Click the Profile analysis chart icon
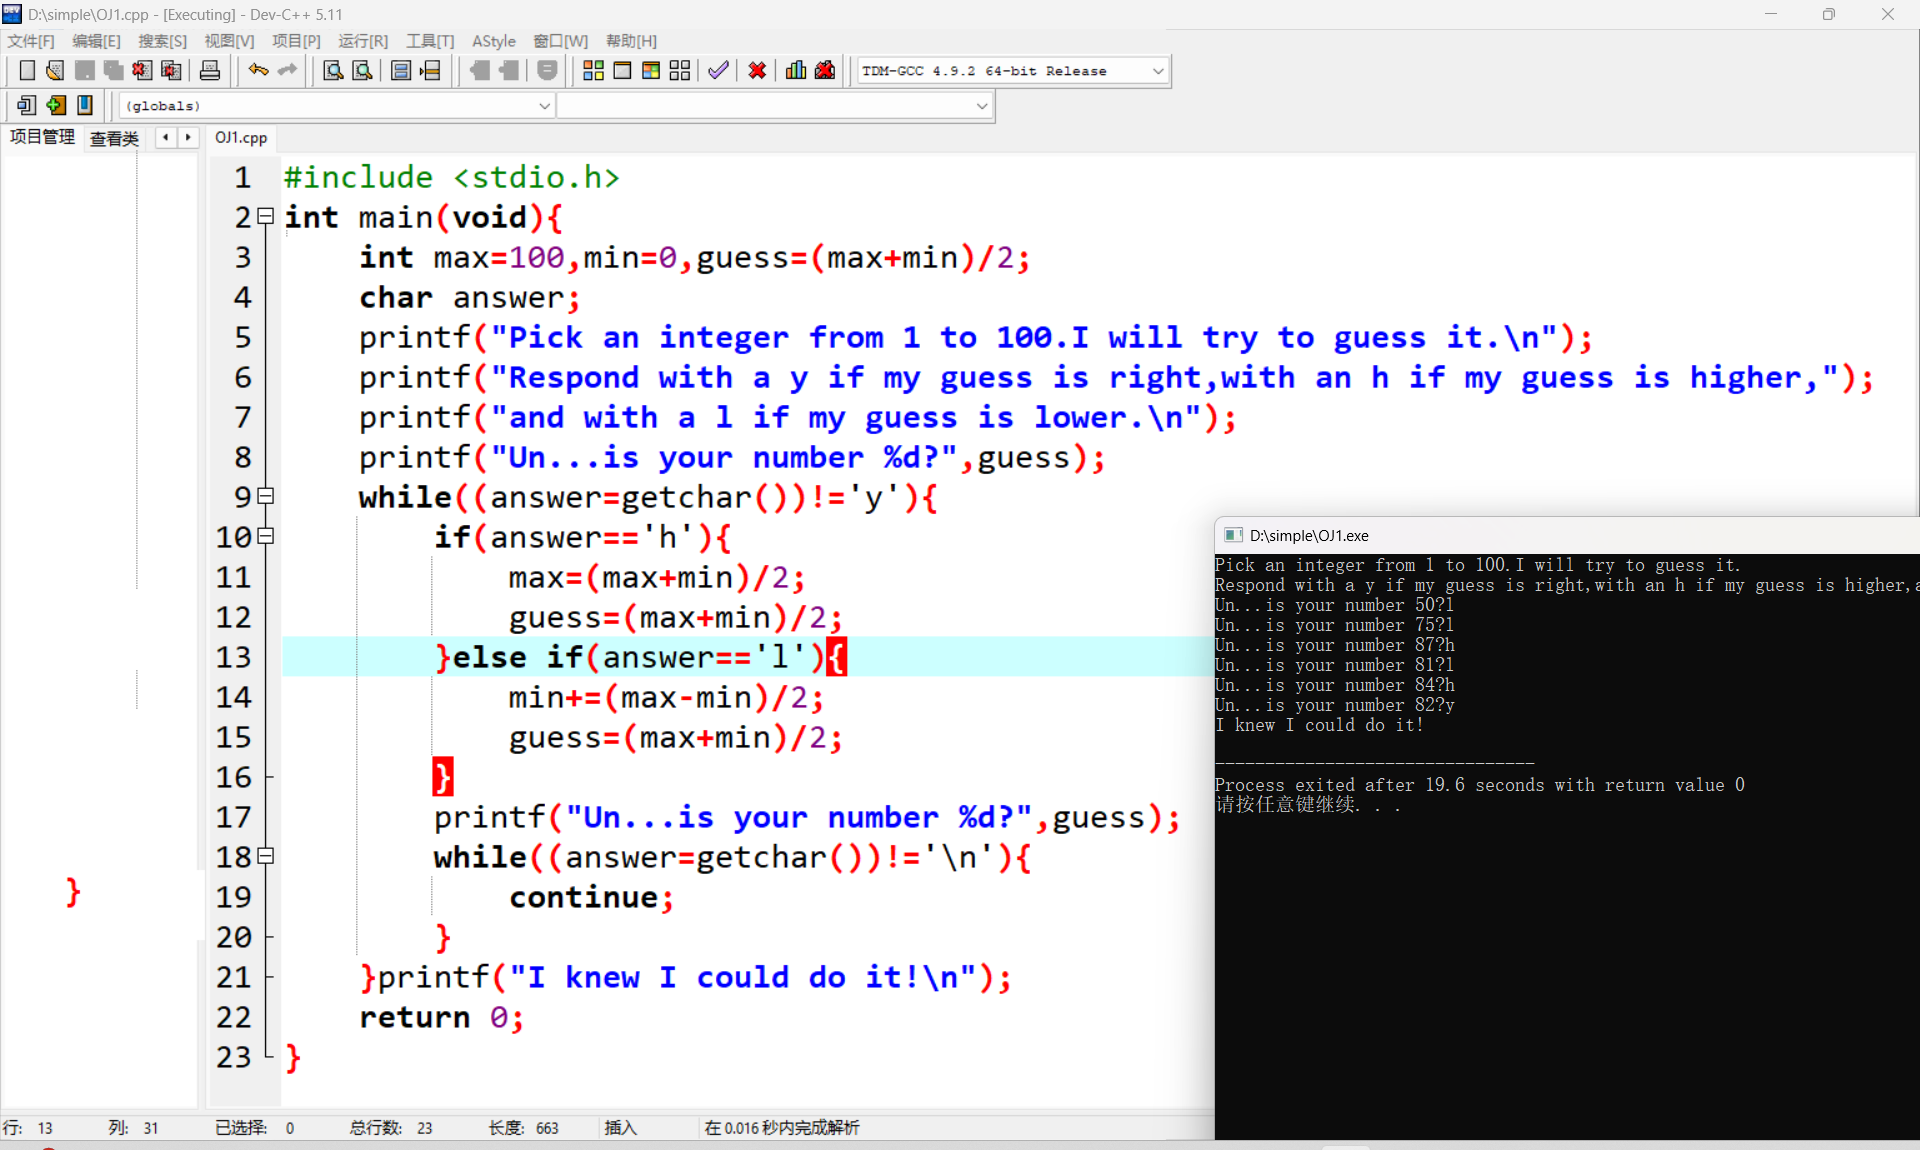 click(x=796, y=70)
